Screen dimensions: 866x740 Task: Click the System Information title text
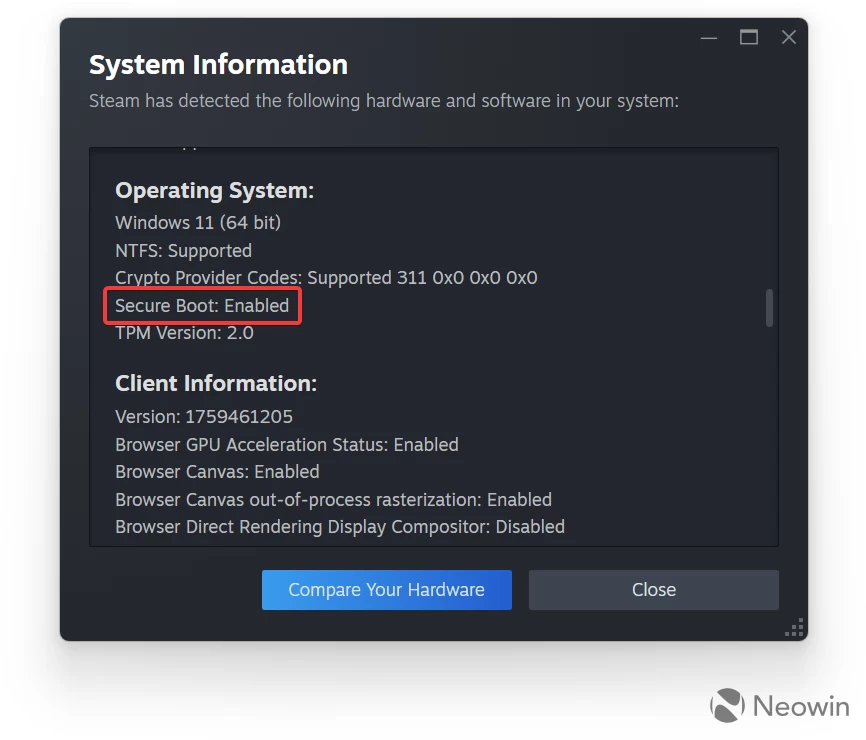218,65
